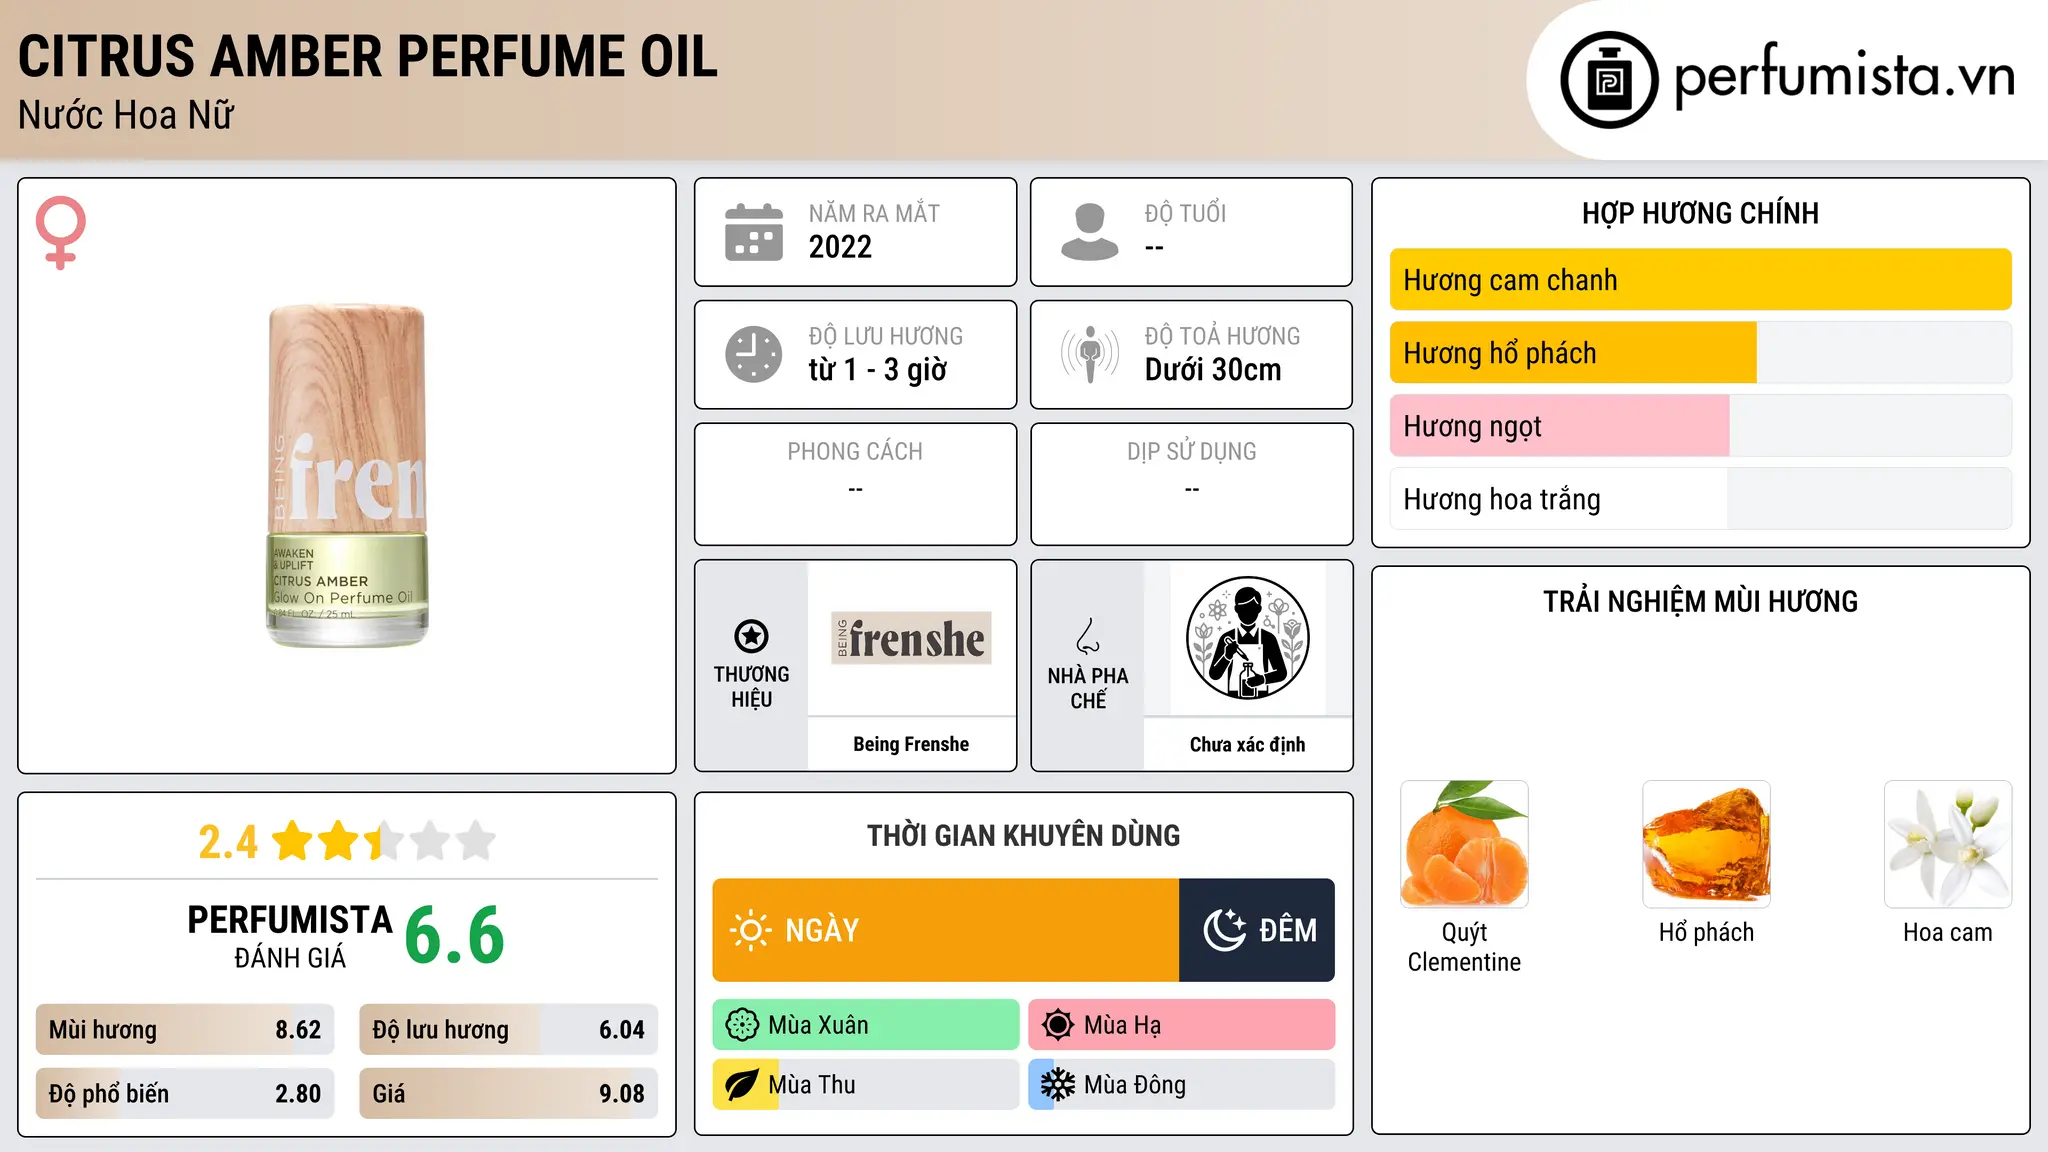The width and height of the screenshot is (2048, 1152).
Task: Click the projection value Dưới 30cm
Action: click(x=1213, y=370)
